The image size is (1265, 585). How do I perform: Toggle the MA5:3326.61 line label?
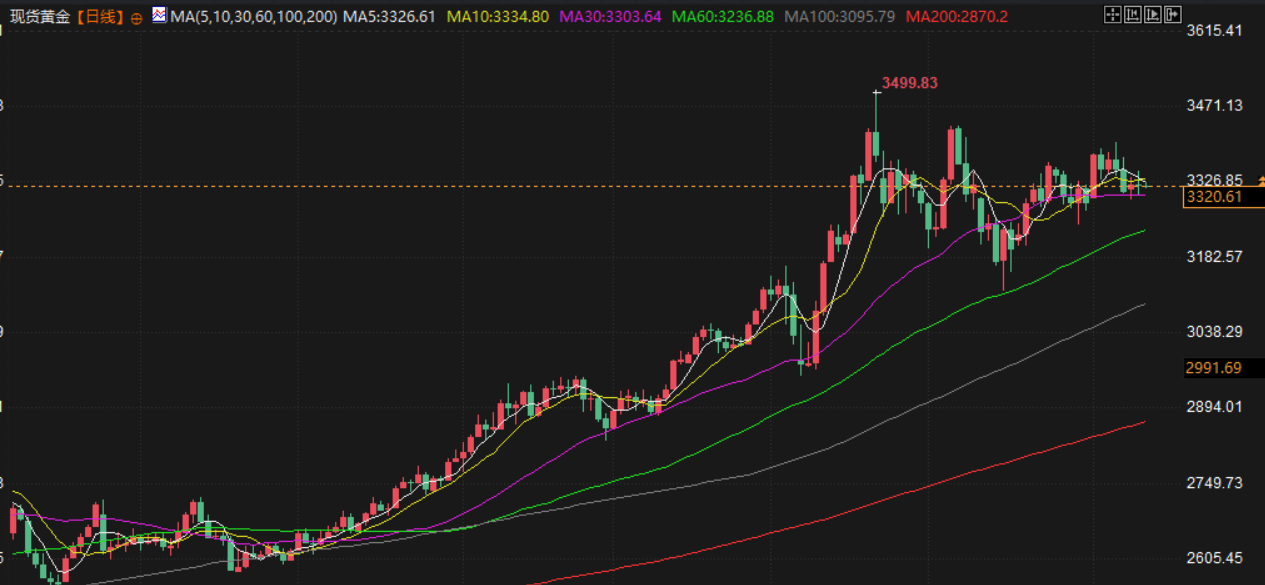(389, 17)
